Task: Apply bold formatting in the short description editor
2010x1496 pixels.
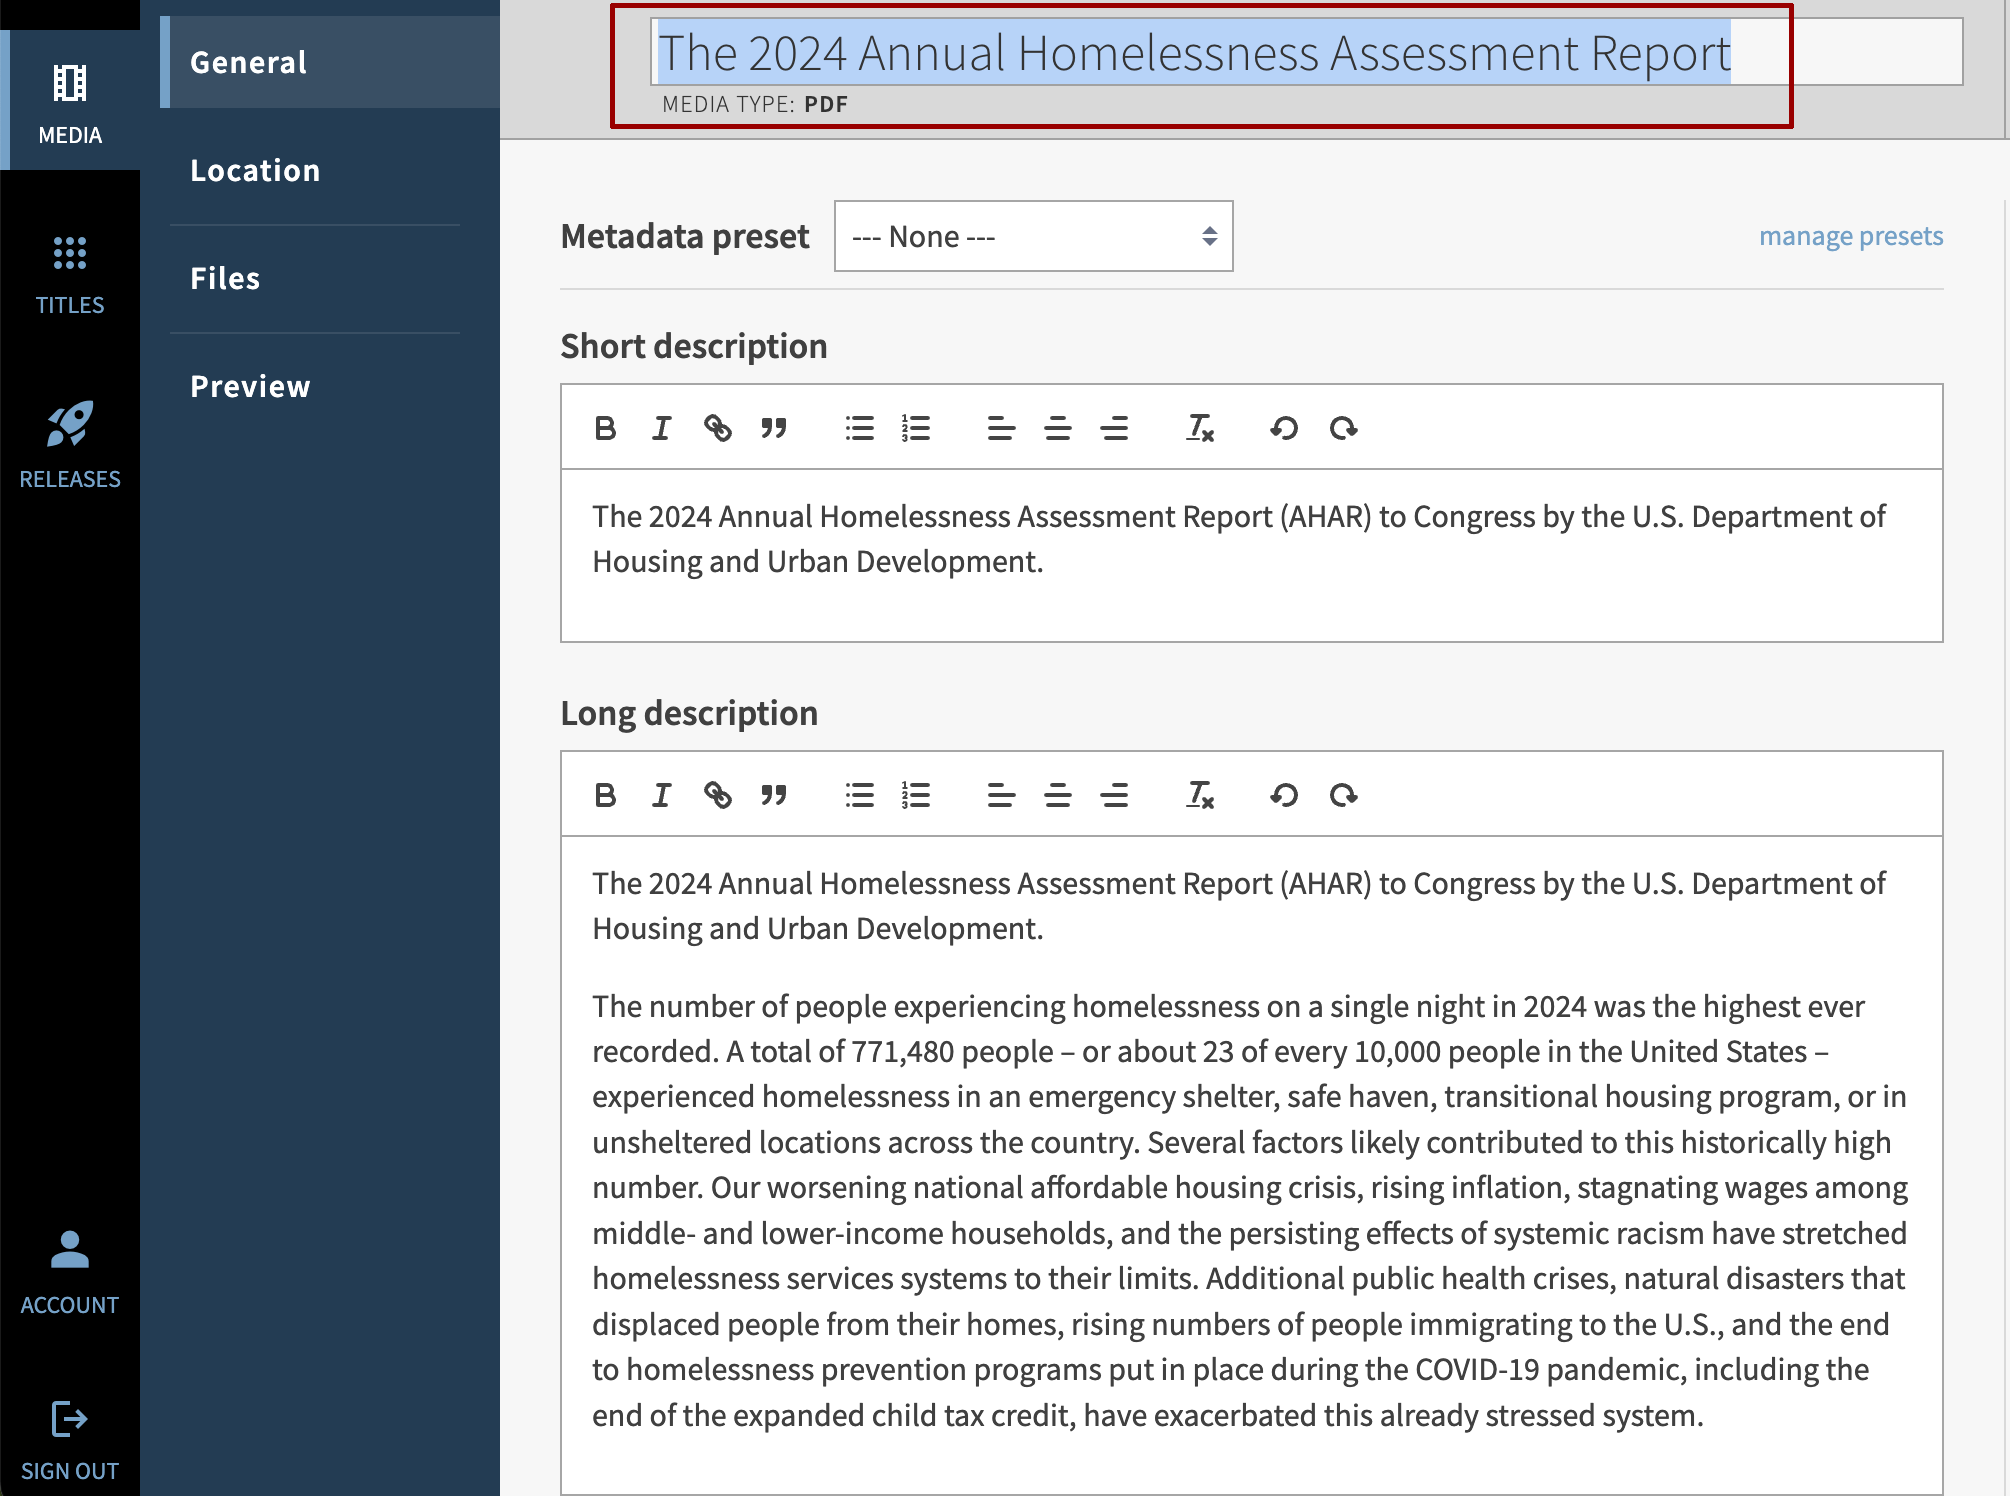Action: [x=605, y=428]
